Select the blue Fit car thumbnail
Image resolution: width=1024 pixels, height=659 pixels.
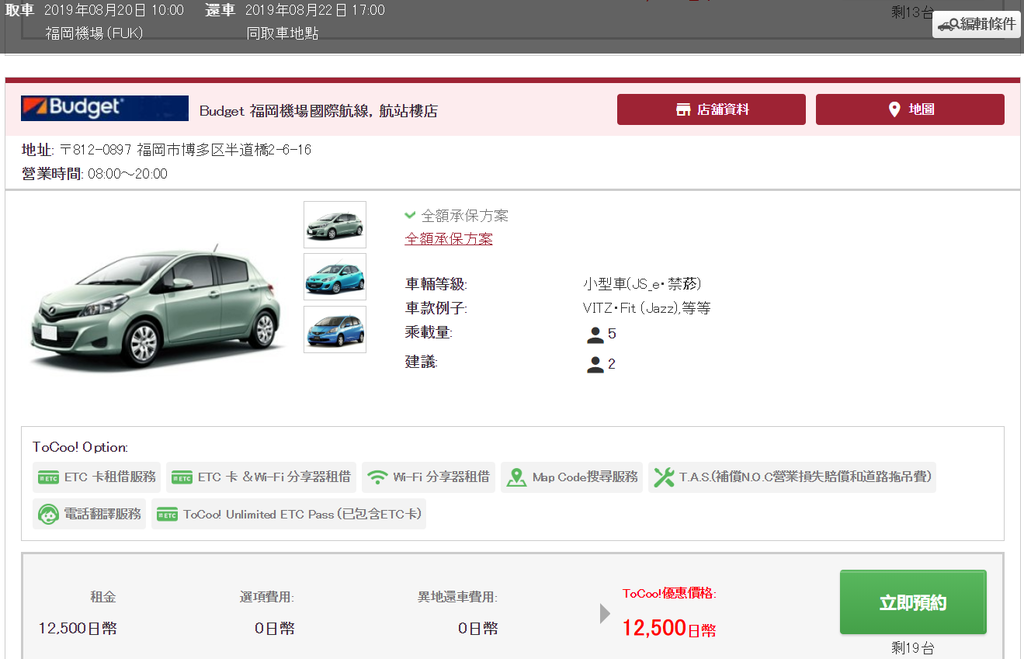335,329
